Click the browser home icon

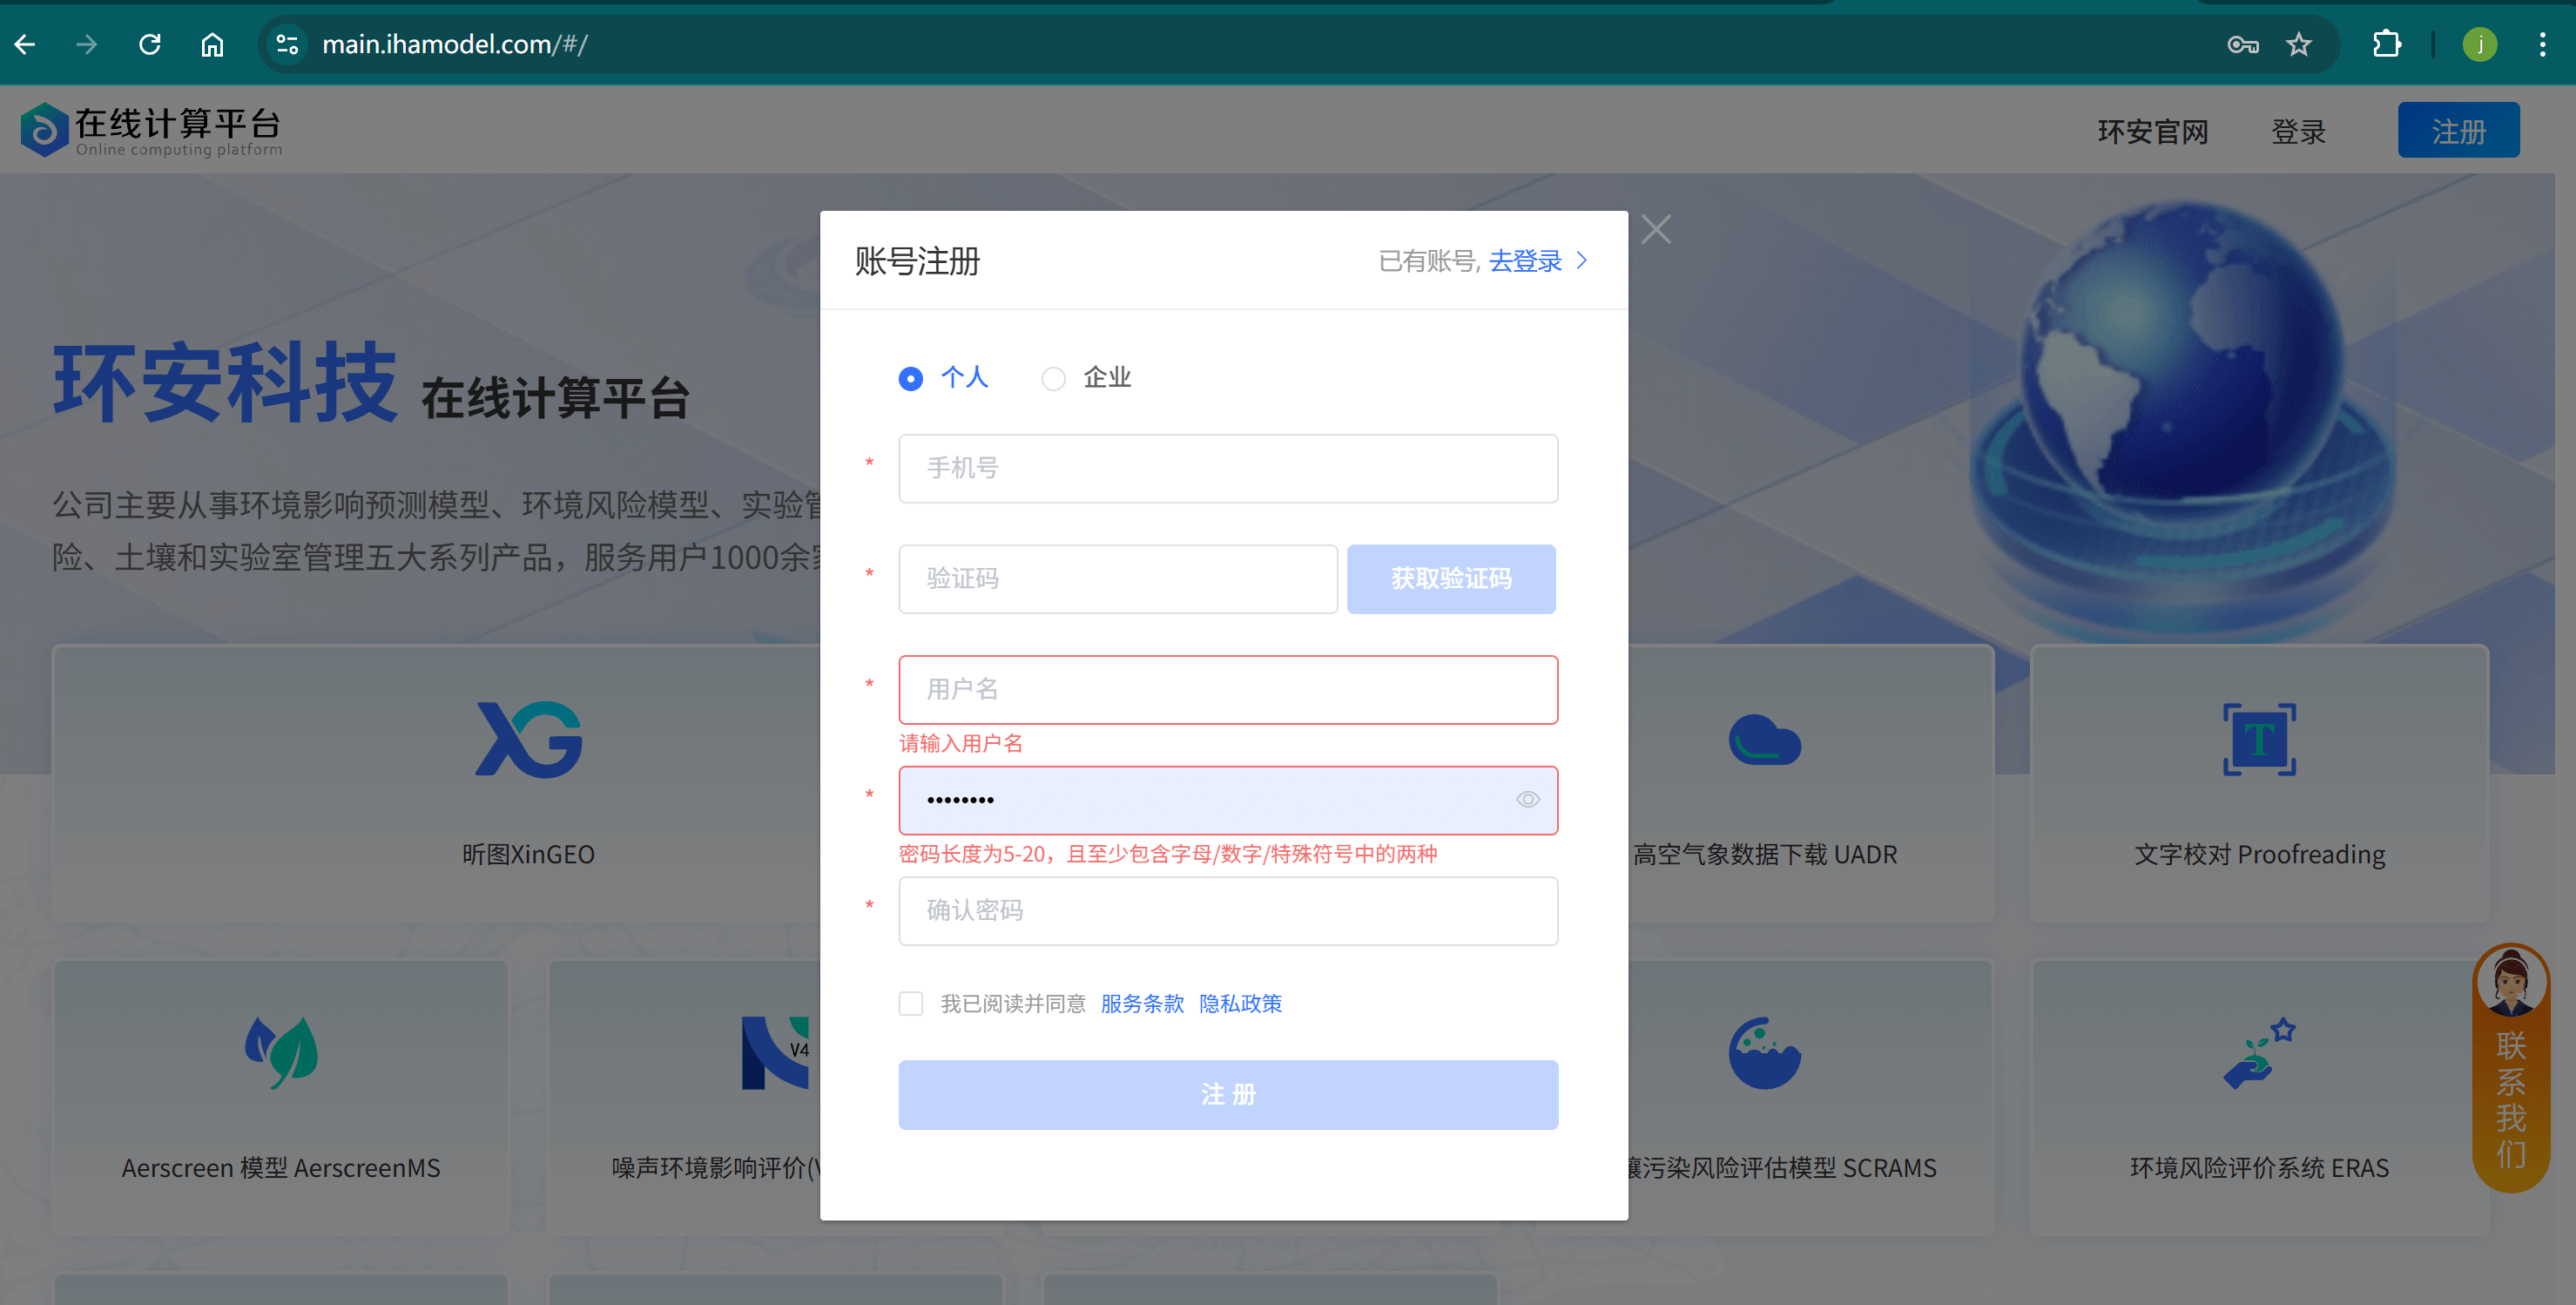point(212,44)
